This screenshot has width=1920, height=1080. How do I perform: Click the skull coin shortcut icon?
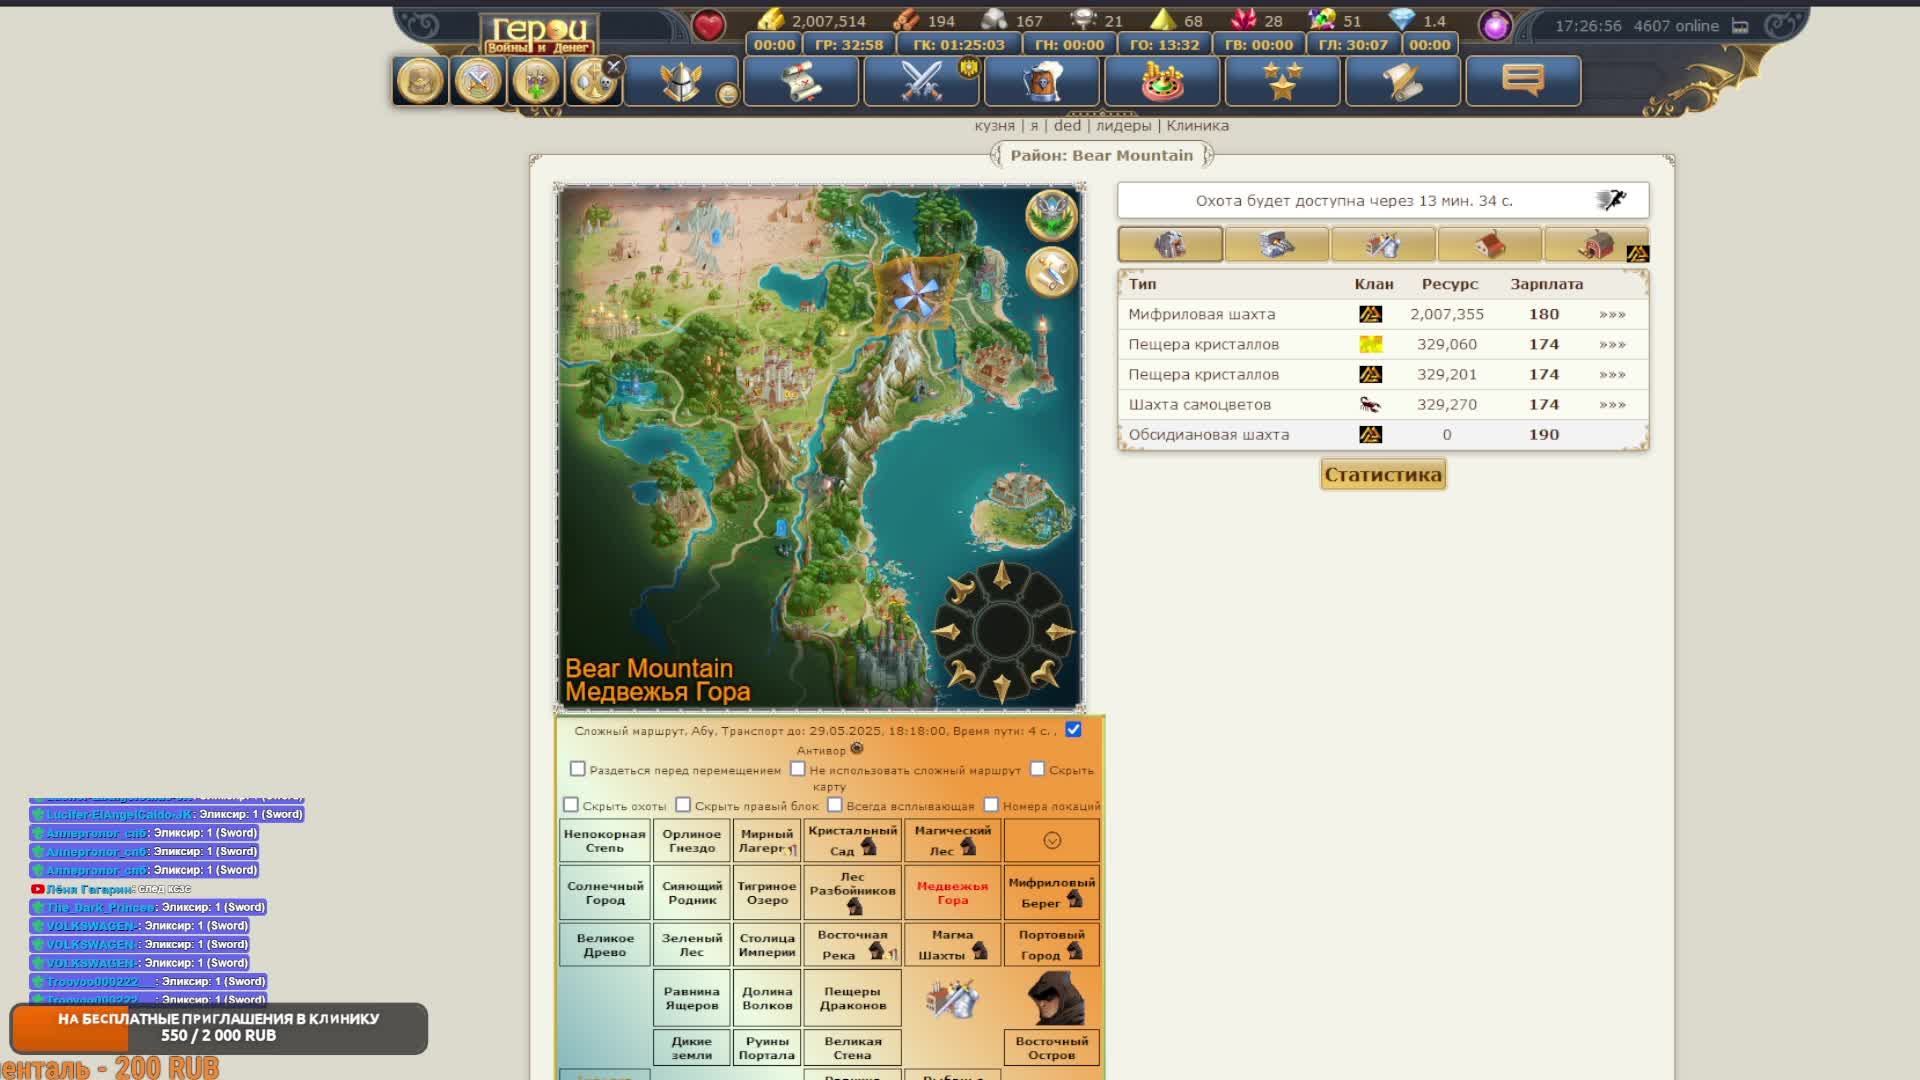point(592,81)
